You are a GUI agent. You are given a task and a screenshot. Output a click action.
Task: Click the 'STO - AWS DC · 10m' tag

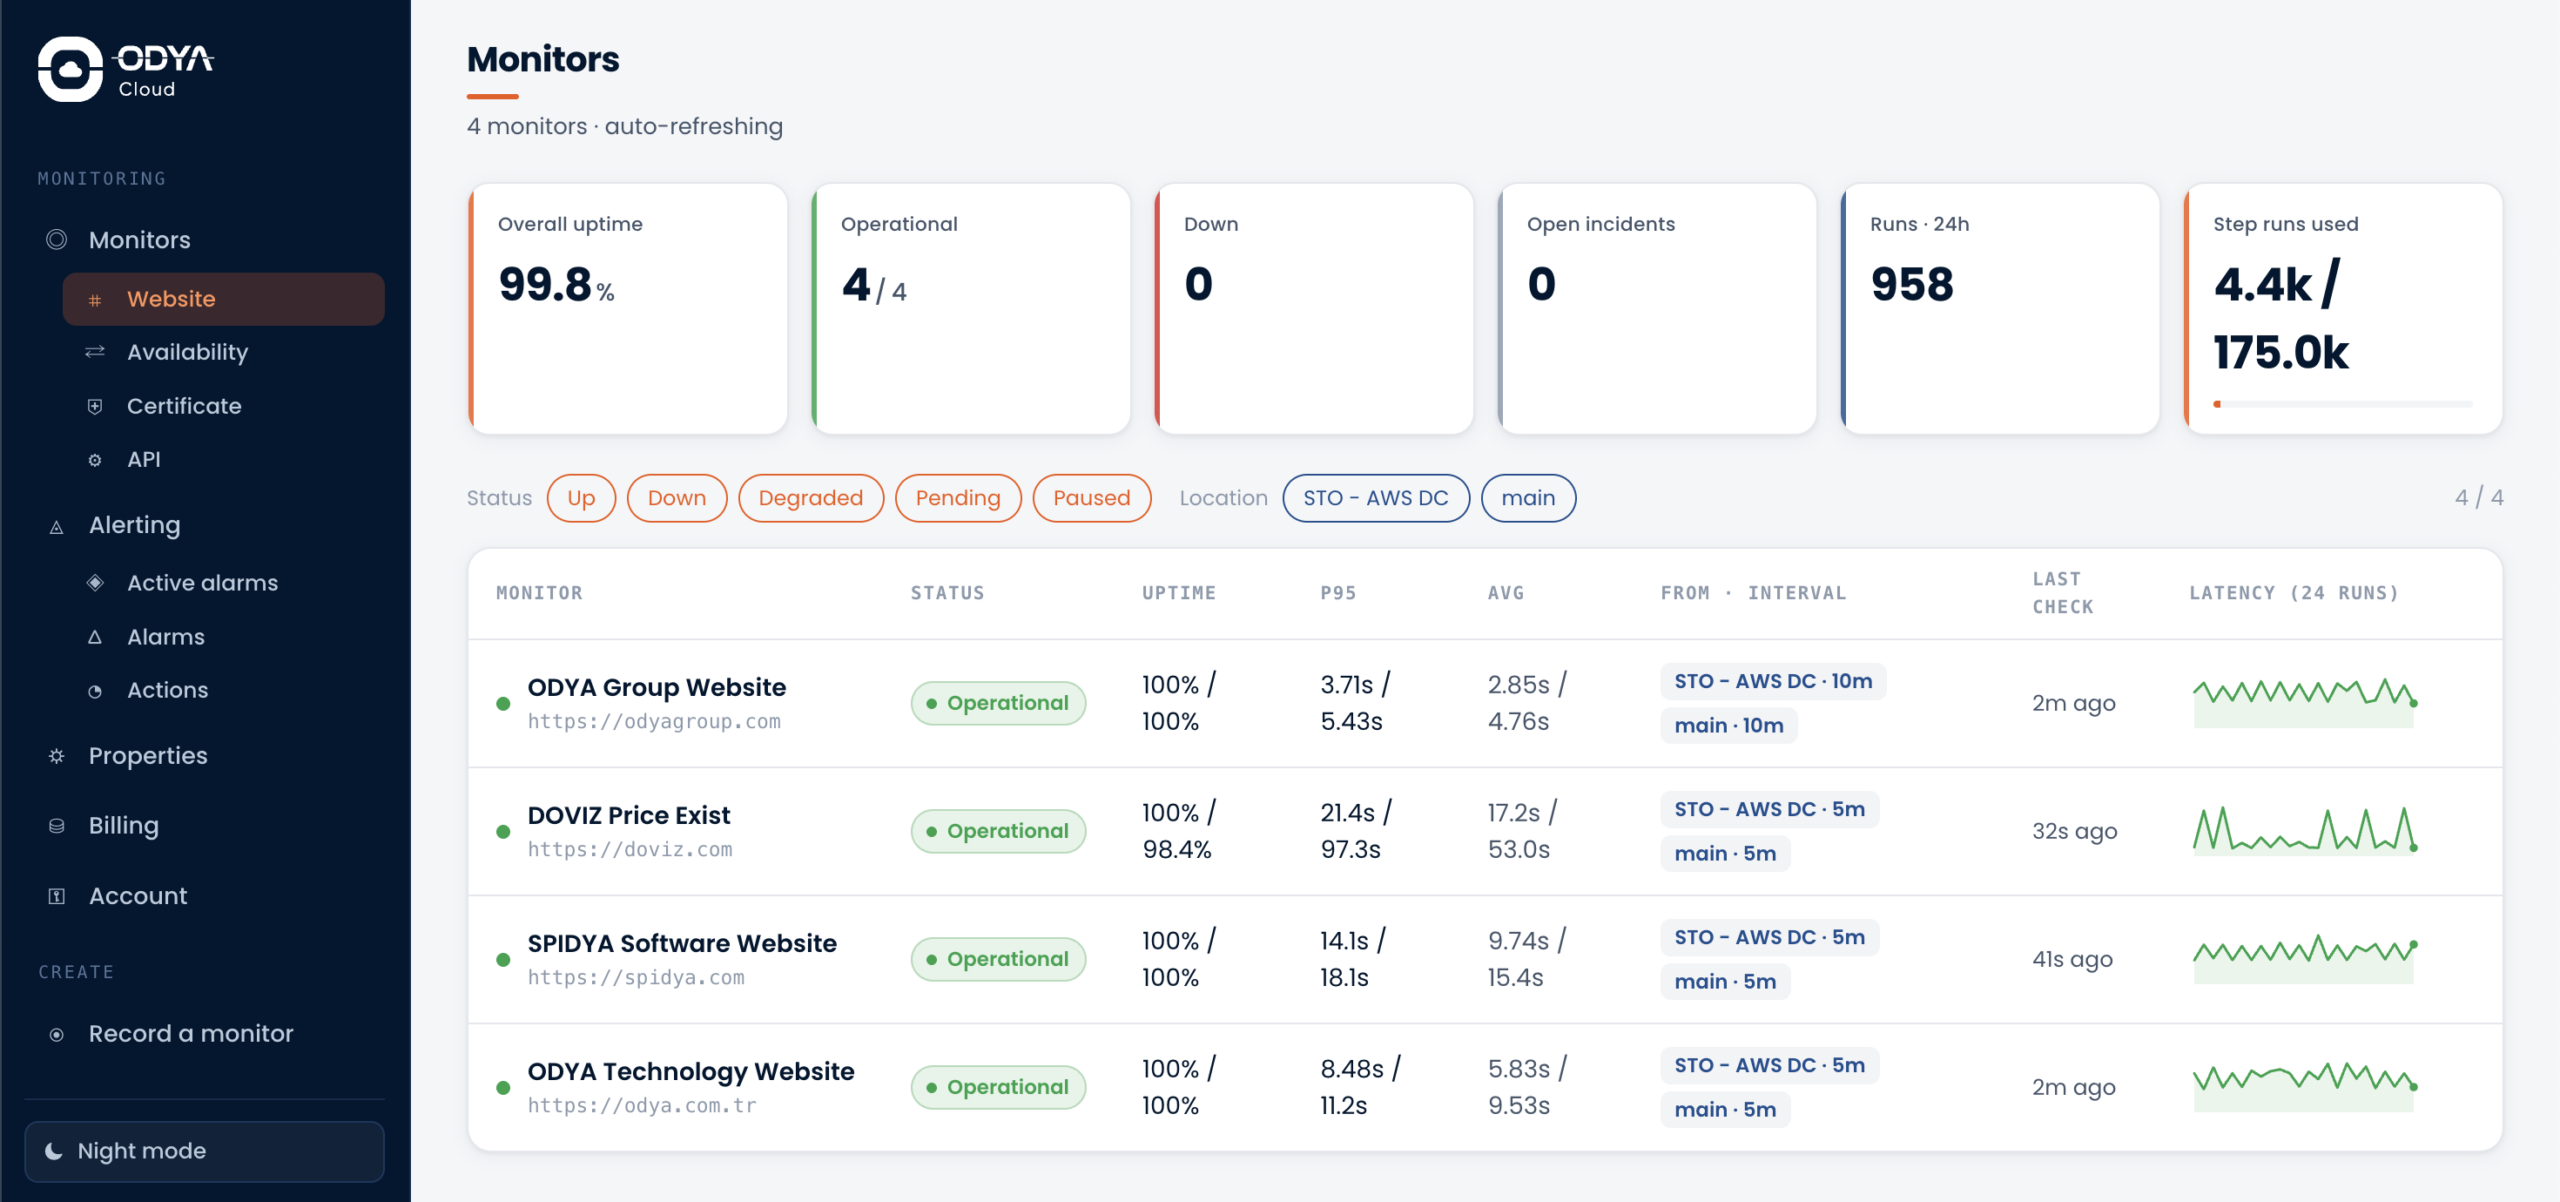coord(1773,682)
